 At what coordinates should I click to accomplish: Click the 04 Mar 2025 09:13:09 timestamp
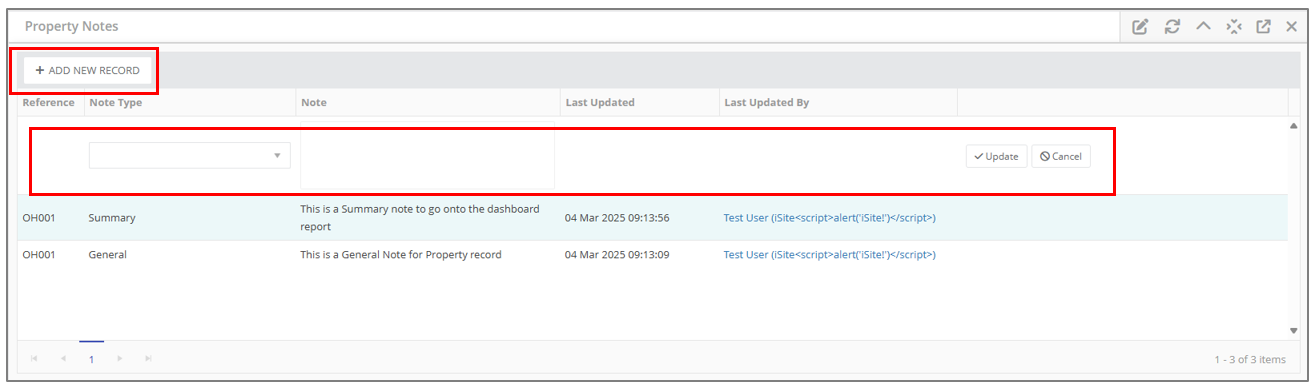click(617, 255)
